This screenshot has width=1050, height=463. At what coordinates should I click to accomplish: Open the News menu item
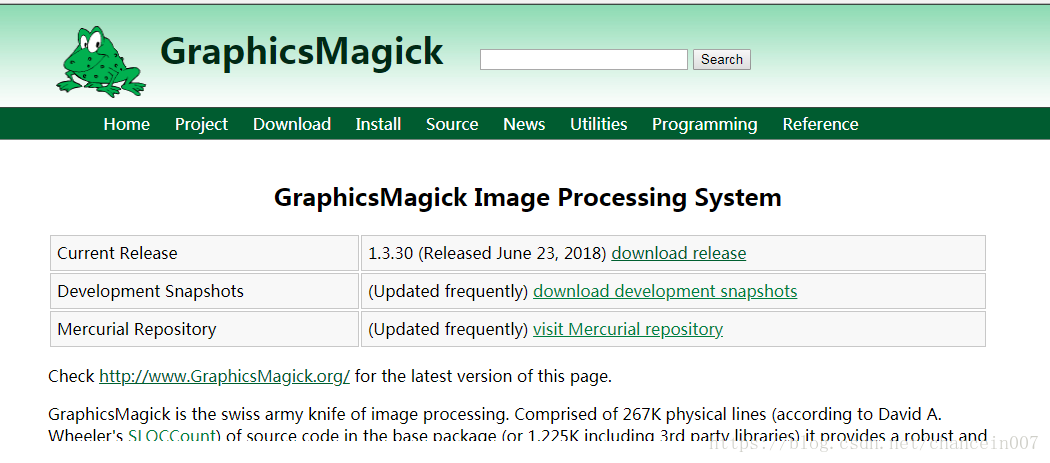(x=524, y=125)
